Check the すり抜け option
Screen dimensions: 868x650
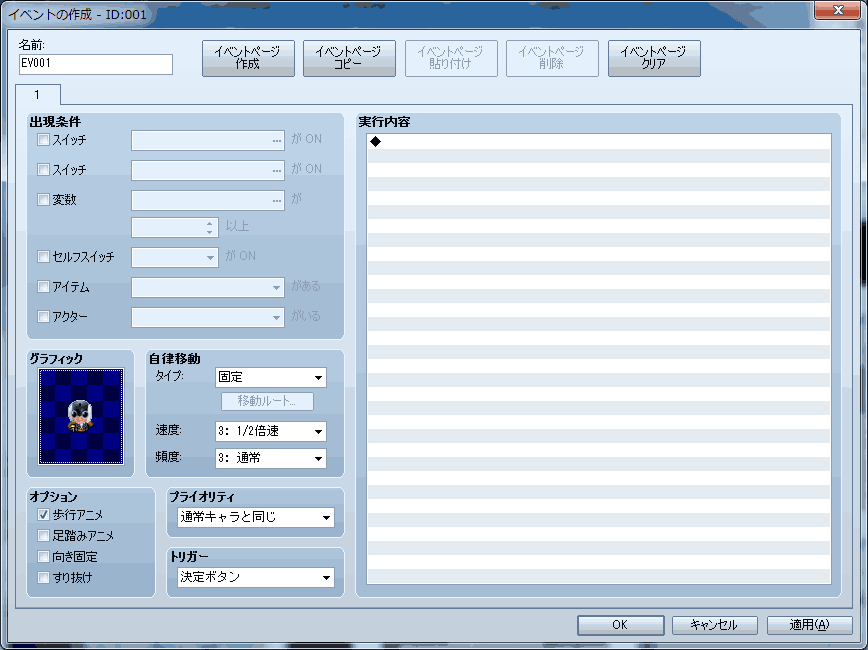(43, 577)
